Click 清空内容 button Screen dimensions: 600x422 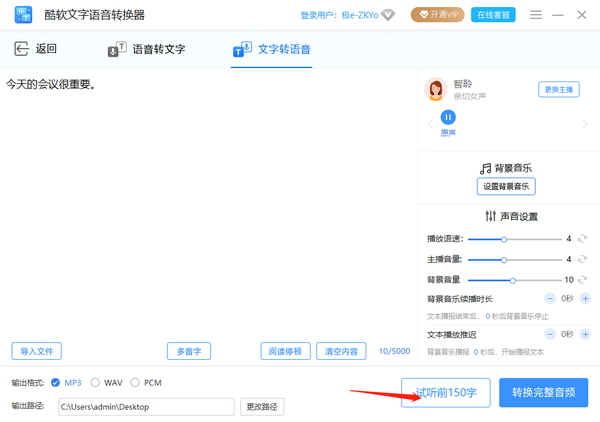point(341,351)
